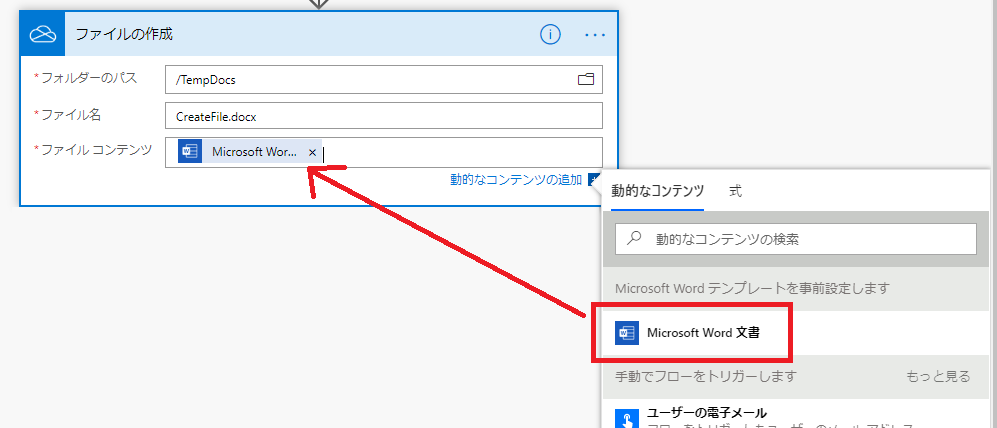Click もっと見る for the manual trigger section
This screenshot has height=428, width=997.
coord(939,376)
